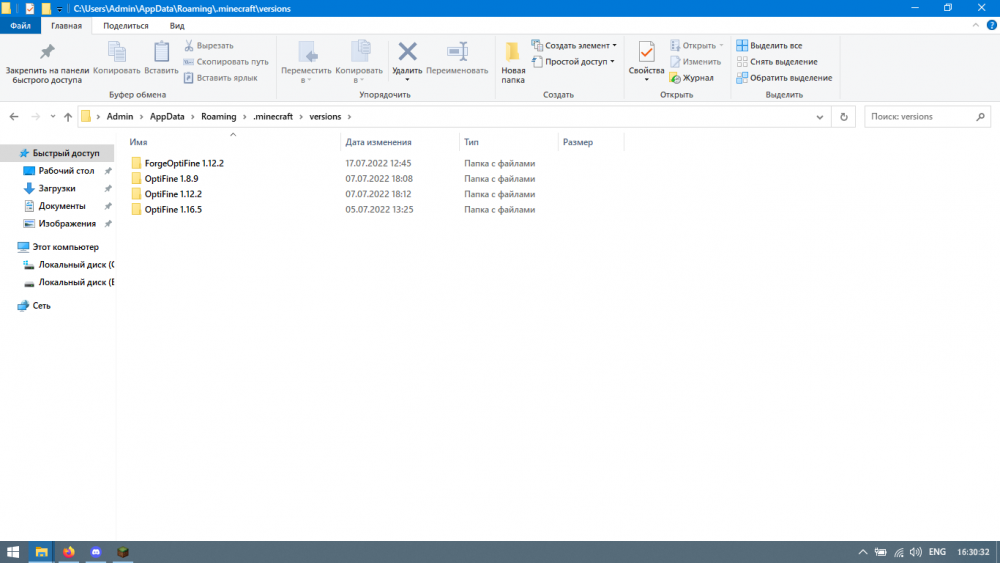
Task: Click Выделить все (Select all)
Action: 769,45
